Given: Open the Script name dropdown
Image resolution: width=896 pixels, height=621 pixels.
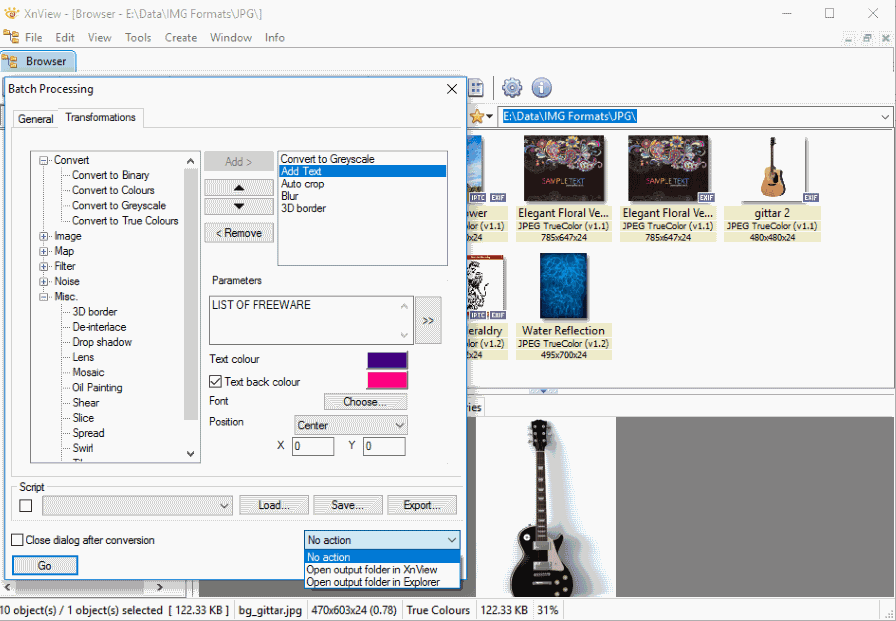Looking at the screenshot, I should tap(137, 506).
